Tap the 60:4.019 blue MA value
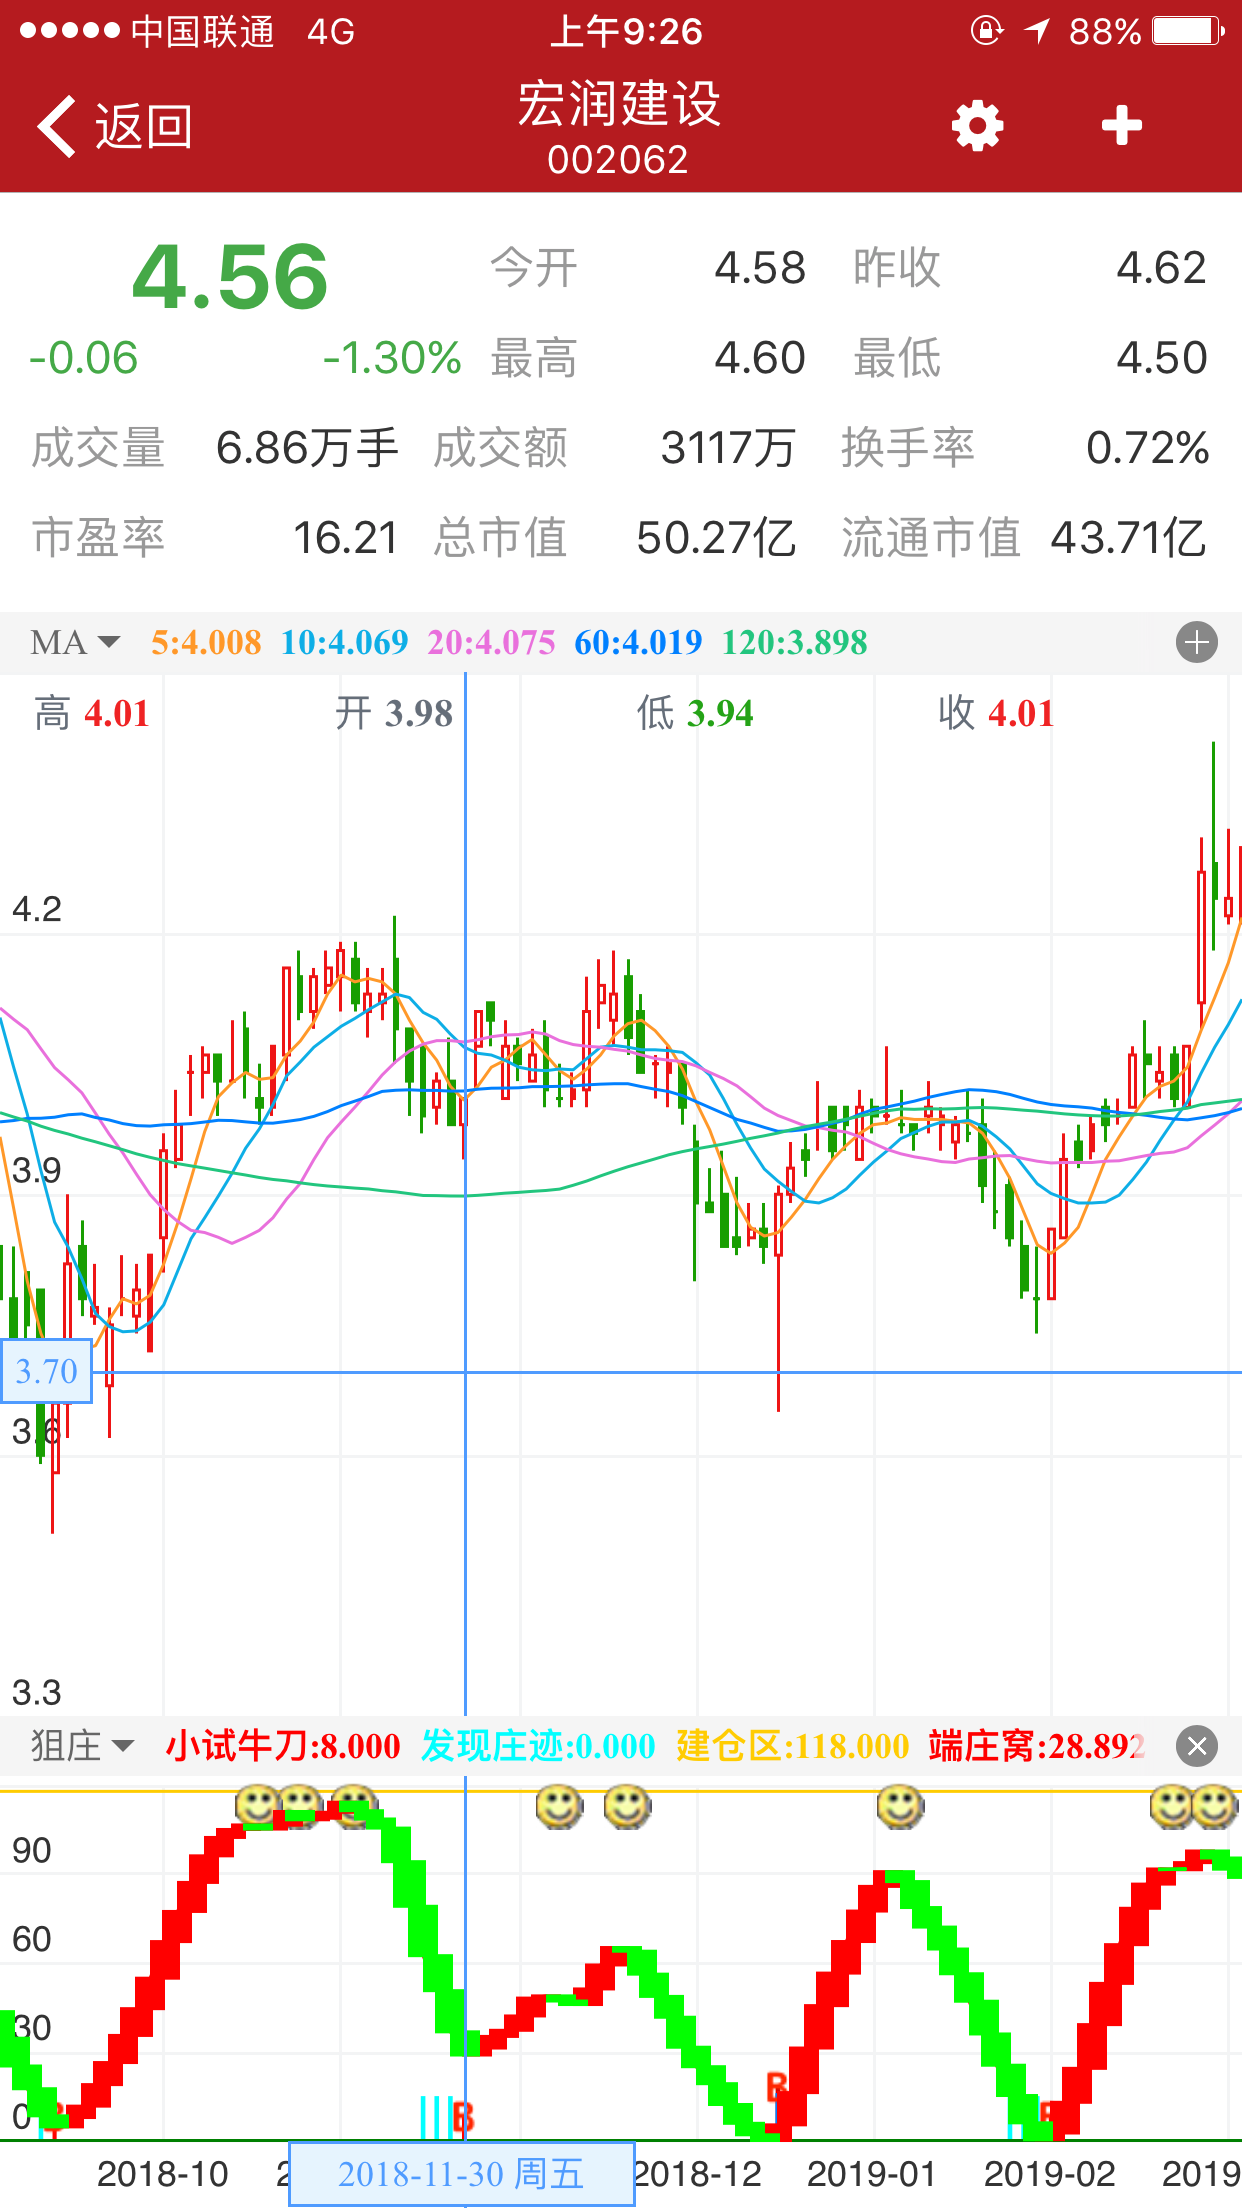The image size is (1242, 2208). (638, 642)
